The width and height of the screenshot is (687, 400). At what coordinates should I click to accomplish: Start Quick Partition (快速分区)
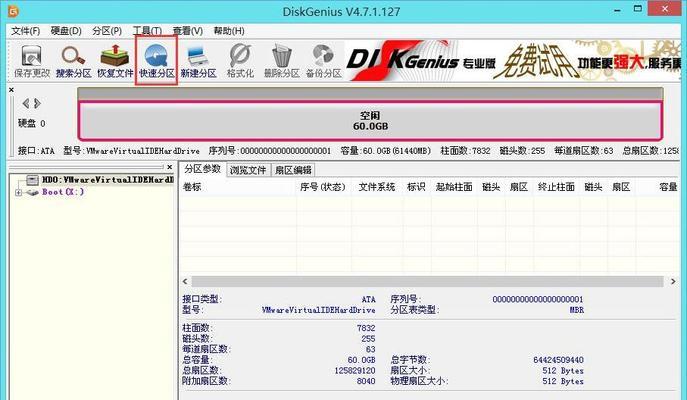[x=156, y=61]
